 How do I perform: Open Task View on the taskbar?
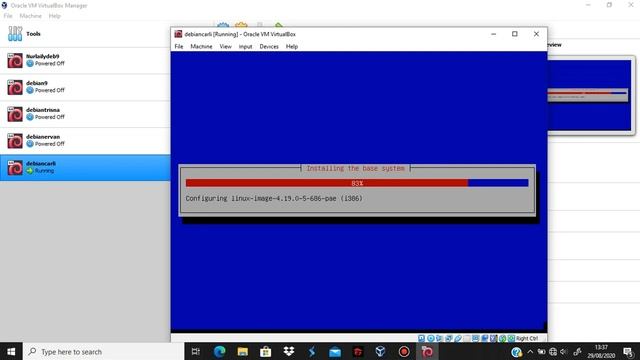pos(196,351)
